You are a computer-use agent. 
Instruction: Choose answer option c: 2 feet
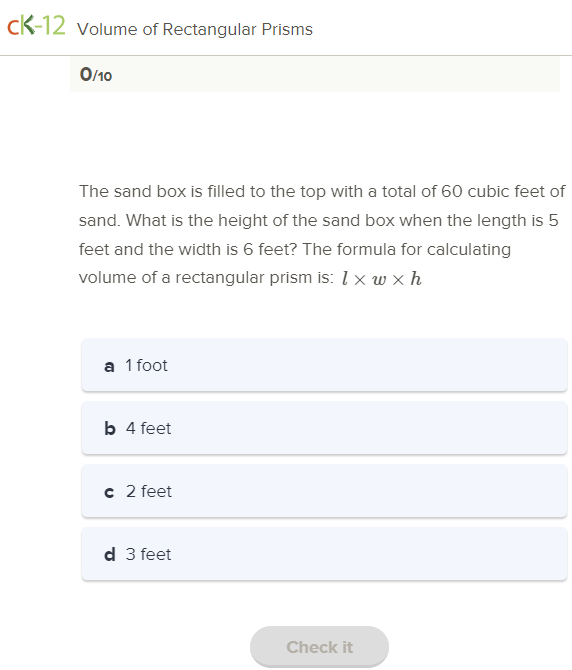click(x=324, y=491)
